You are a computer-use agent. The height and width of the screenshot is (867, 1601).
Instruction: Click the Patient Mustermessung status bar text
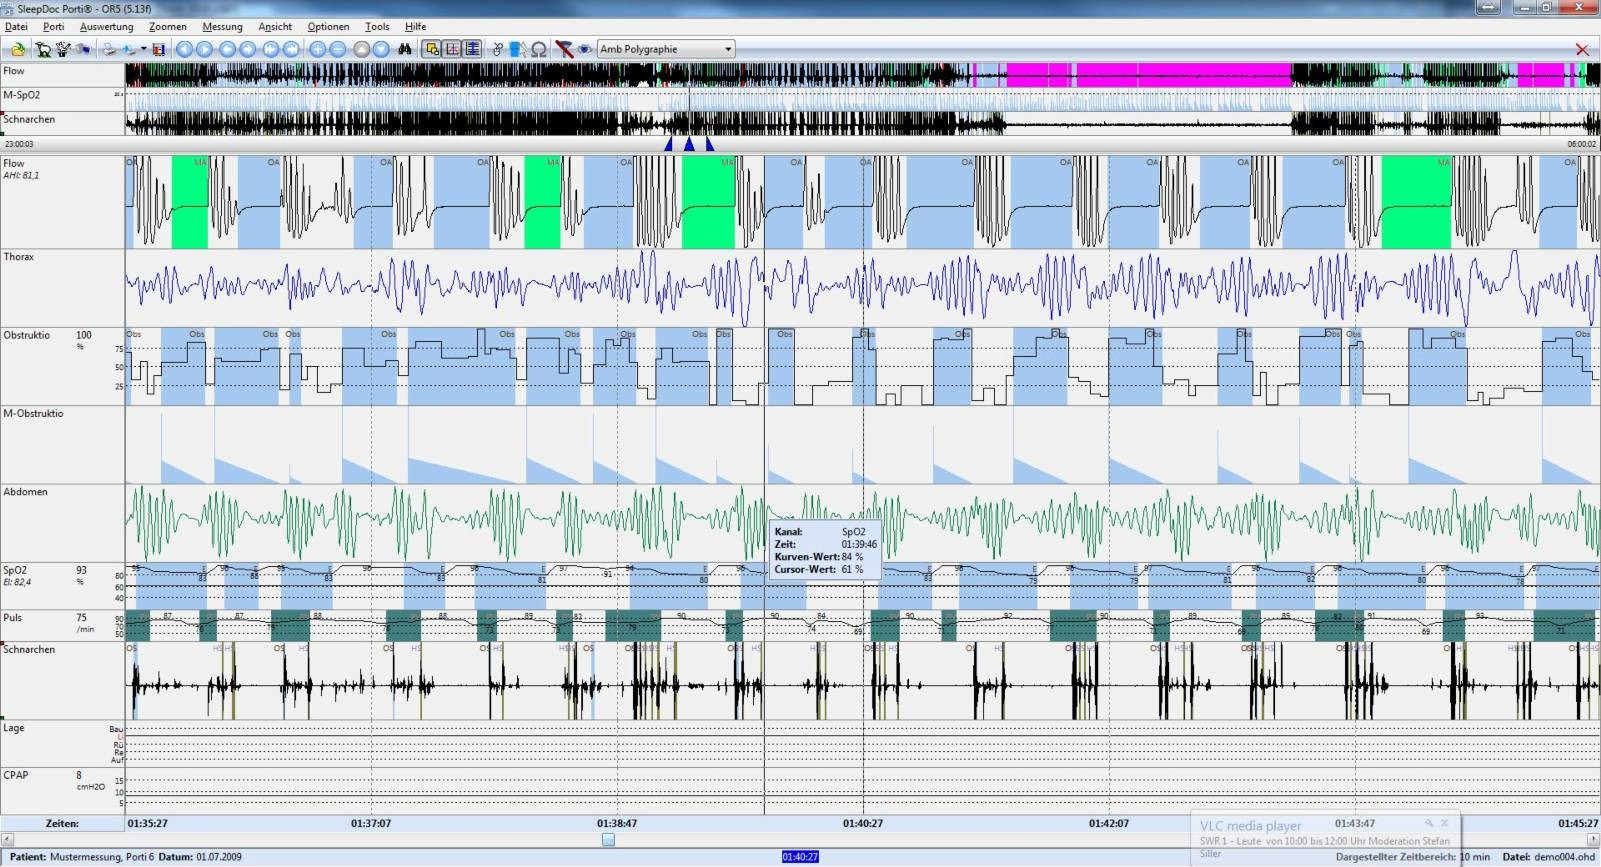81,857
